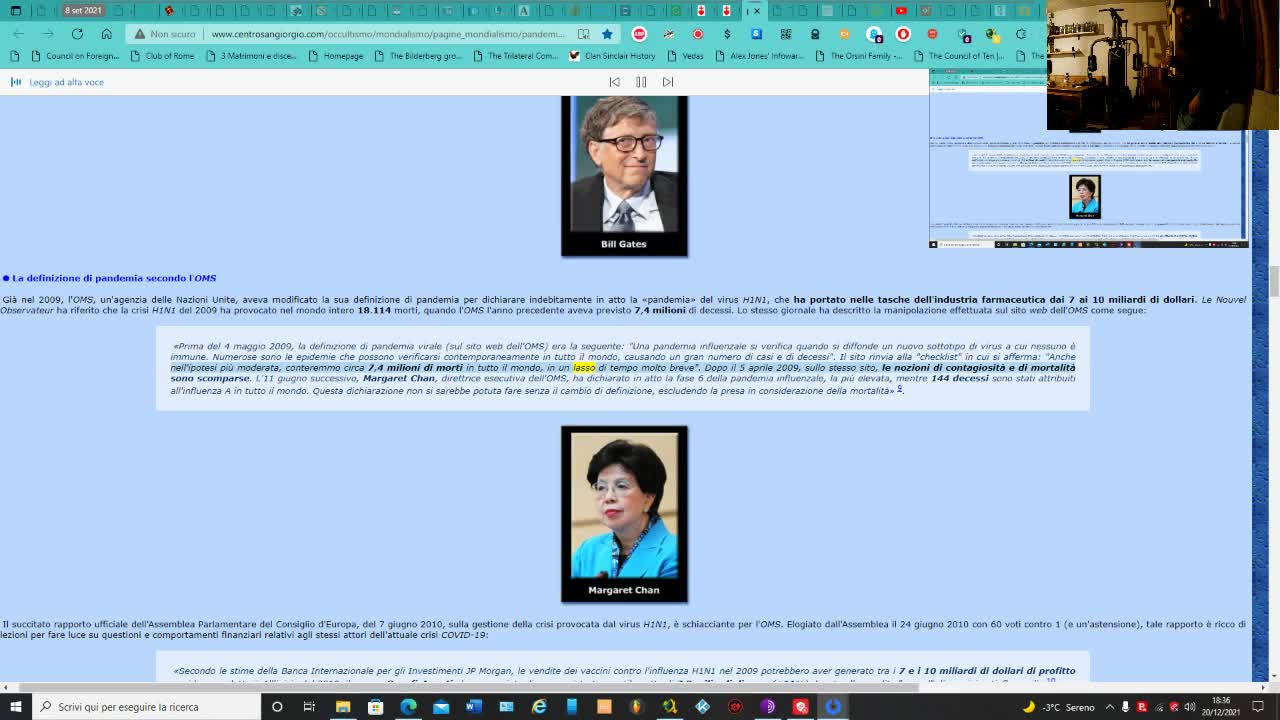Open The Trilateral Com bookmark
The height and width of the screenshot is (720, 1280).
pos(516,56)
